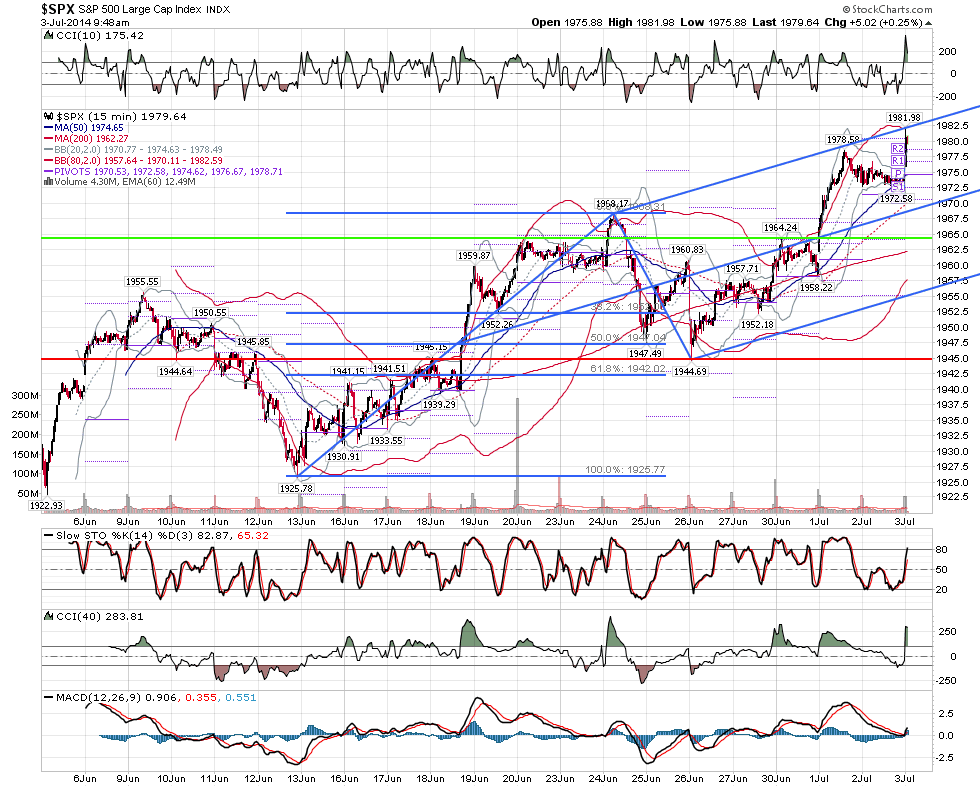Click the 1925.78 low price label

(x=296, y=489)
